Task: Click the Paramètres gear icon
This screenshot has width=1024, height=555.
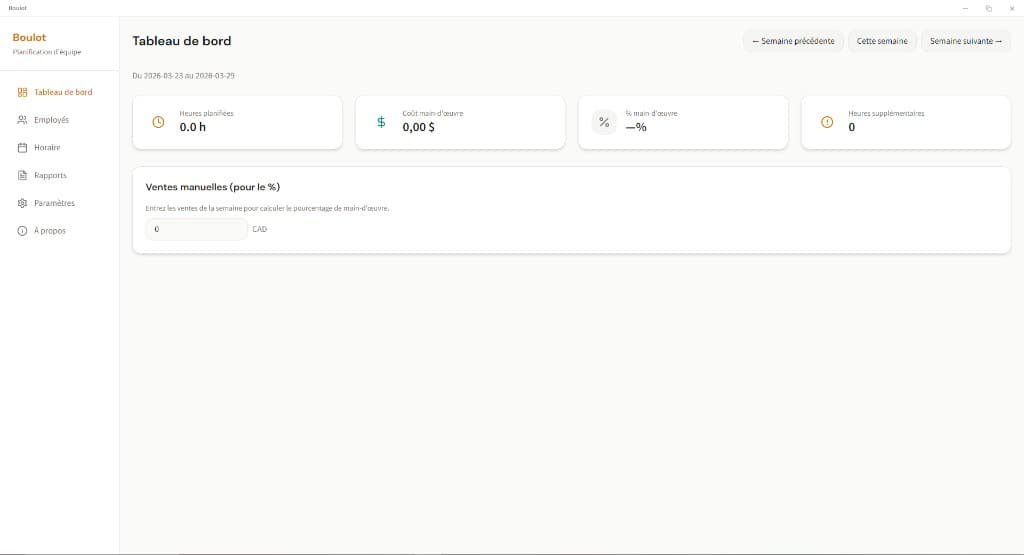Action: (22, 203)
